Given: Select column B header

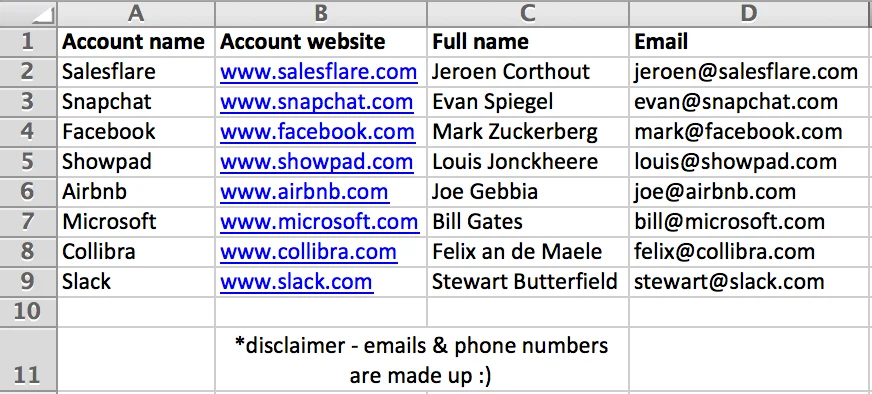Looking at the screenshot, I should pos(321,13).
